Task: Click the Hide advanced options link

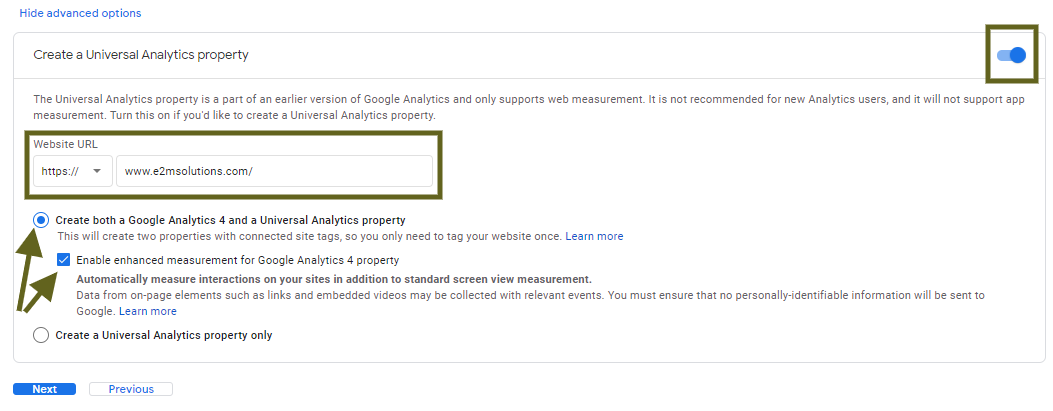Action: pyautogui.click(x=80, y=14)
